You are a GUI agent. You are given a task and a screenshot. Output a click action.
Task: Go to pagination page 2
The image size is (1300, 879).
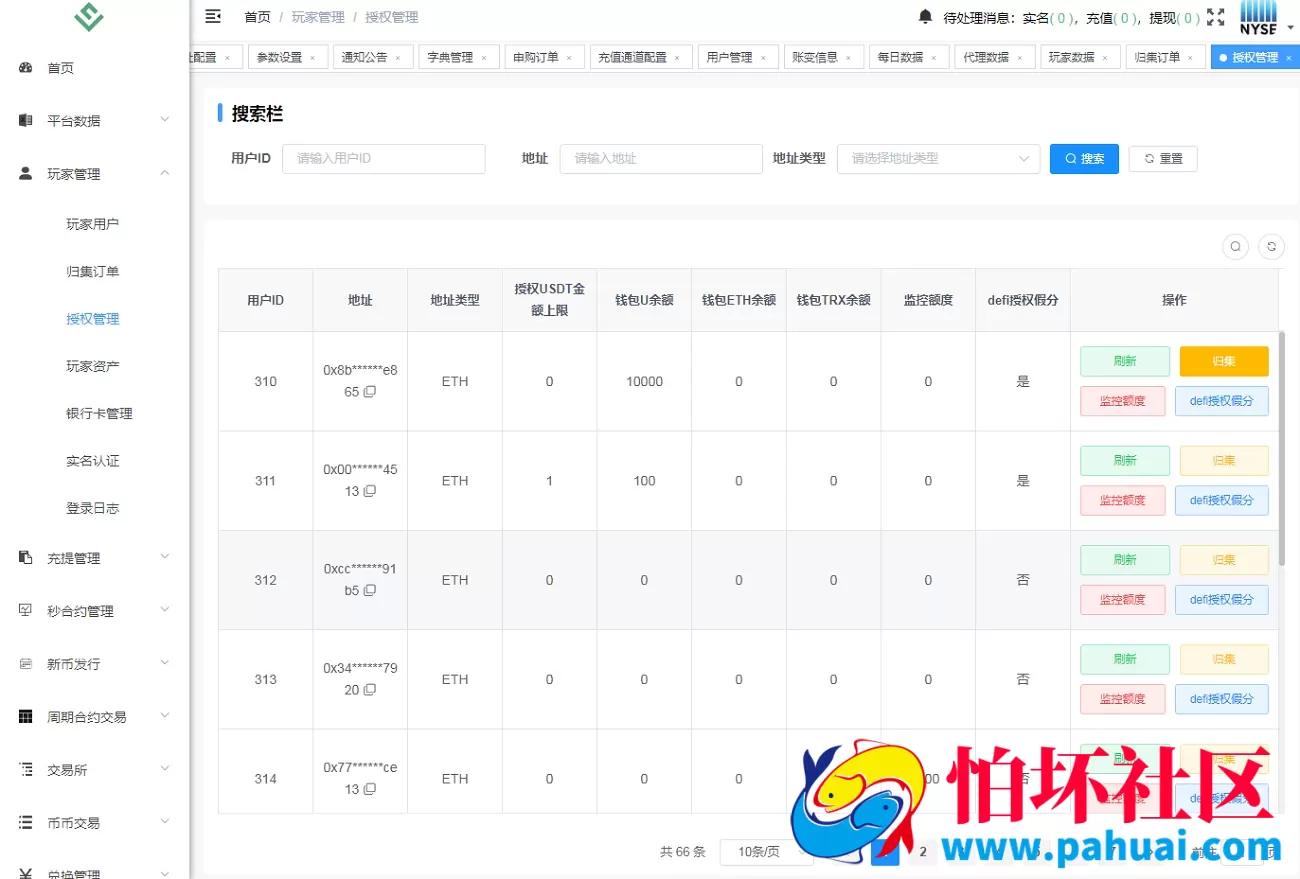[923, 852]
